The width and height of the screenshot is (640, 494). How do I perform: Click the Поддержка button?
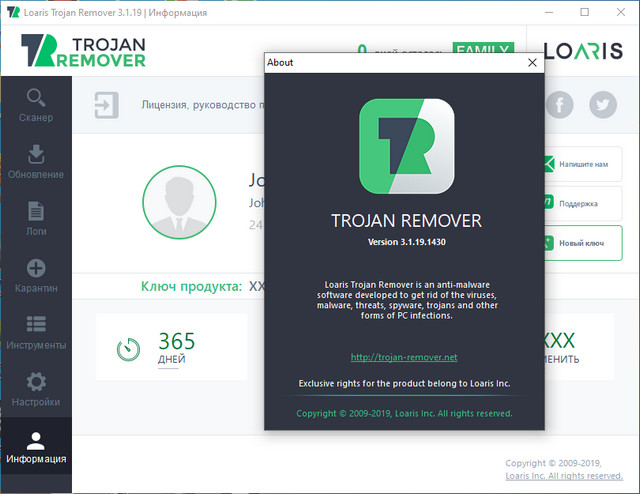pos(583,203)
